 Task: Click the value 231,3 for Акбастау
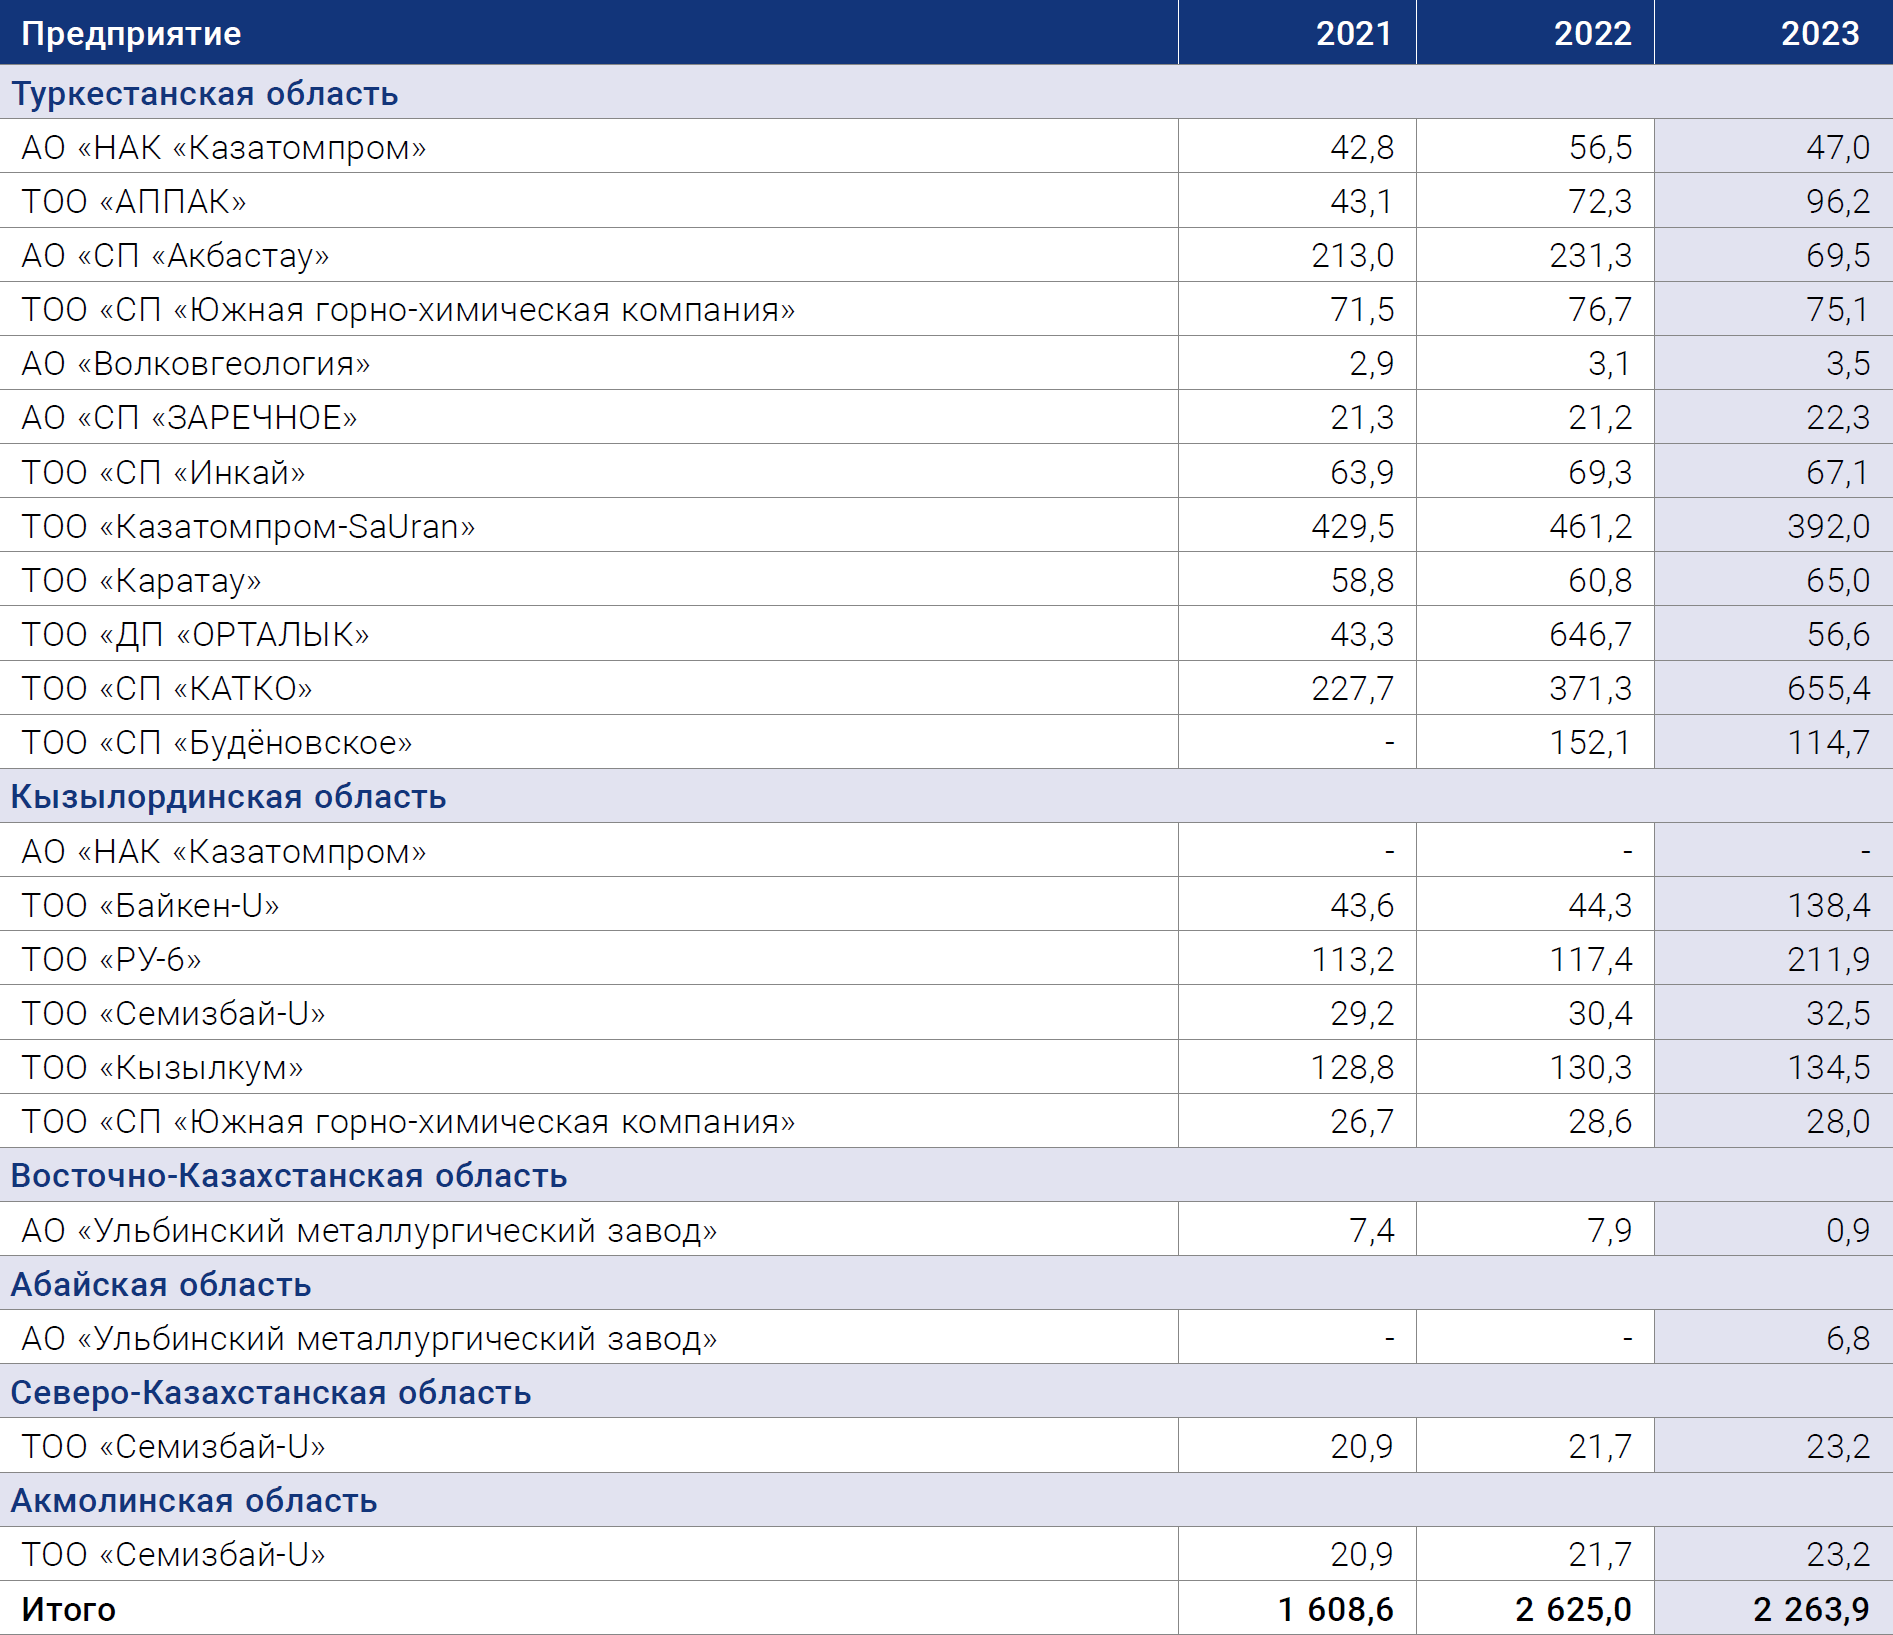click(x=1591, y=255)
